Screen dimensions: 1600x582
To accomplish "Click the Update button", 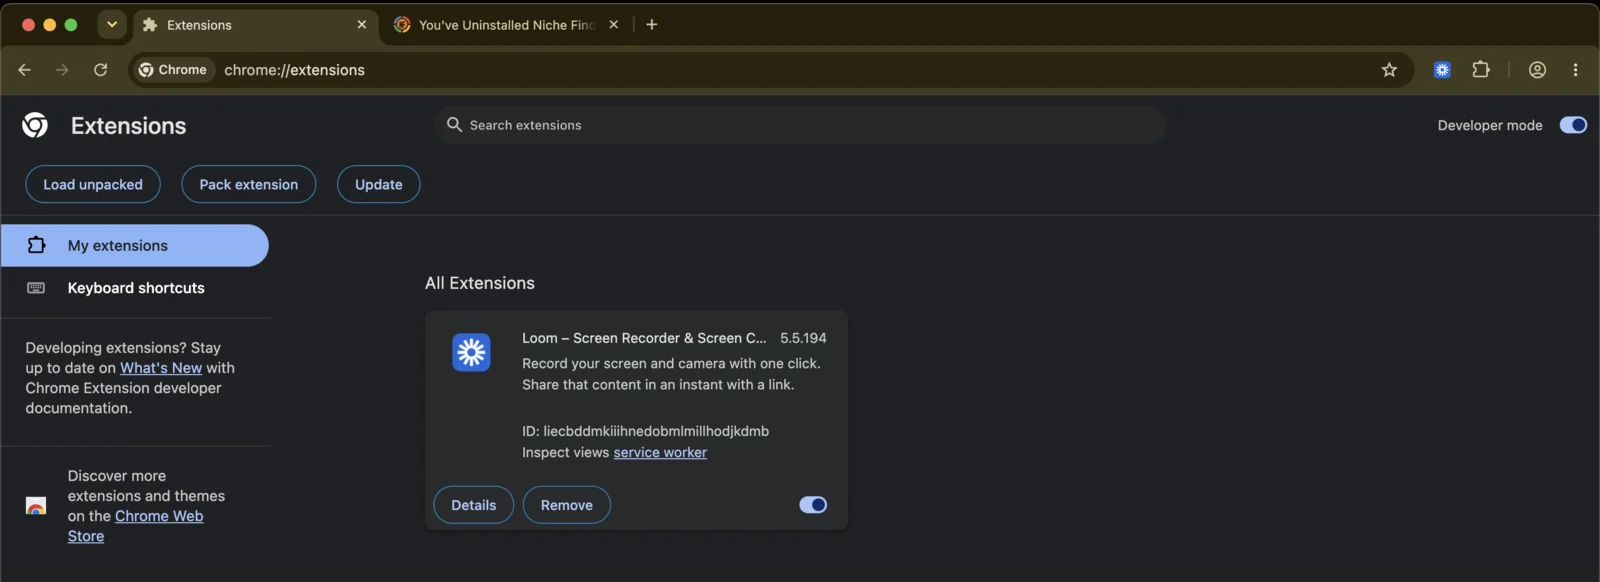I will click(x=379, y=184).
